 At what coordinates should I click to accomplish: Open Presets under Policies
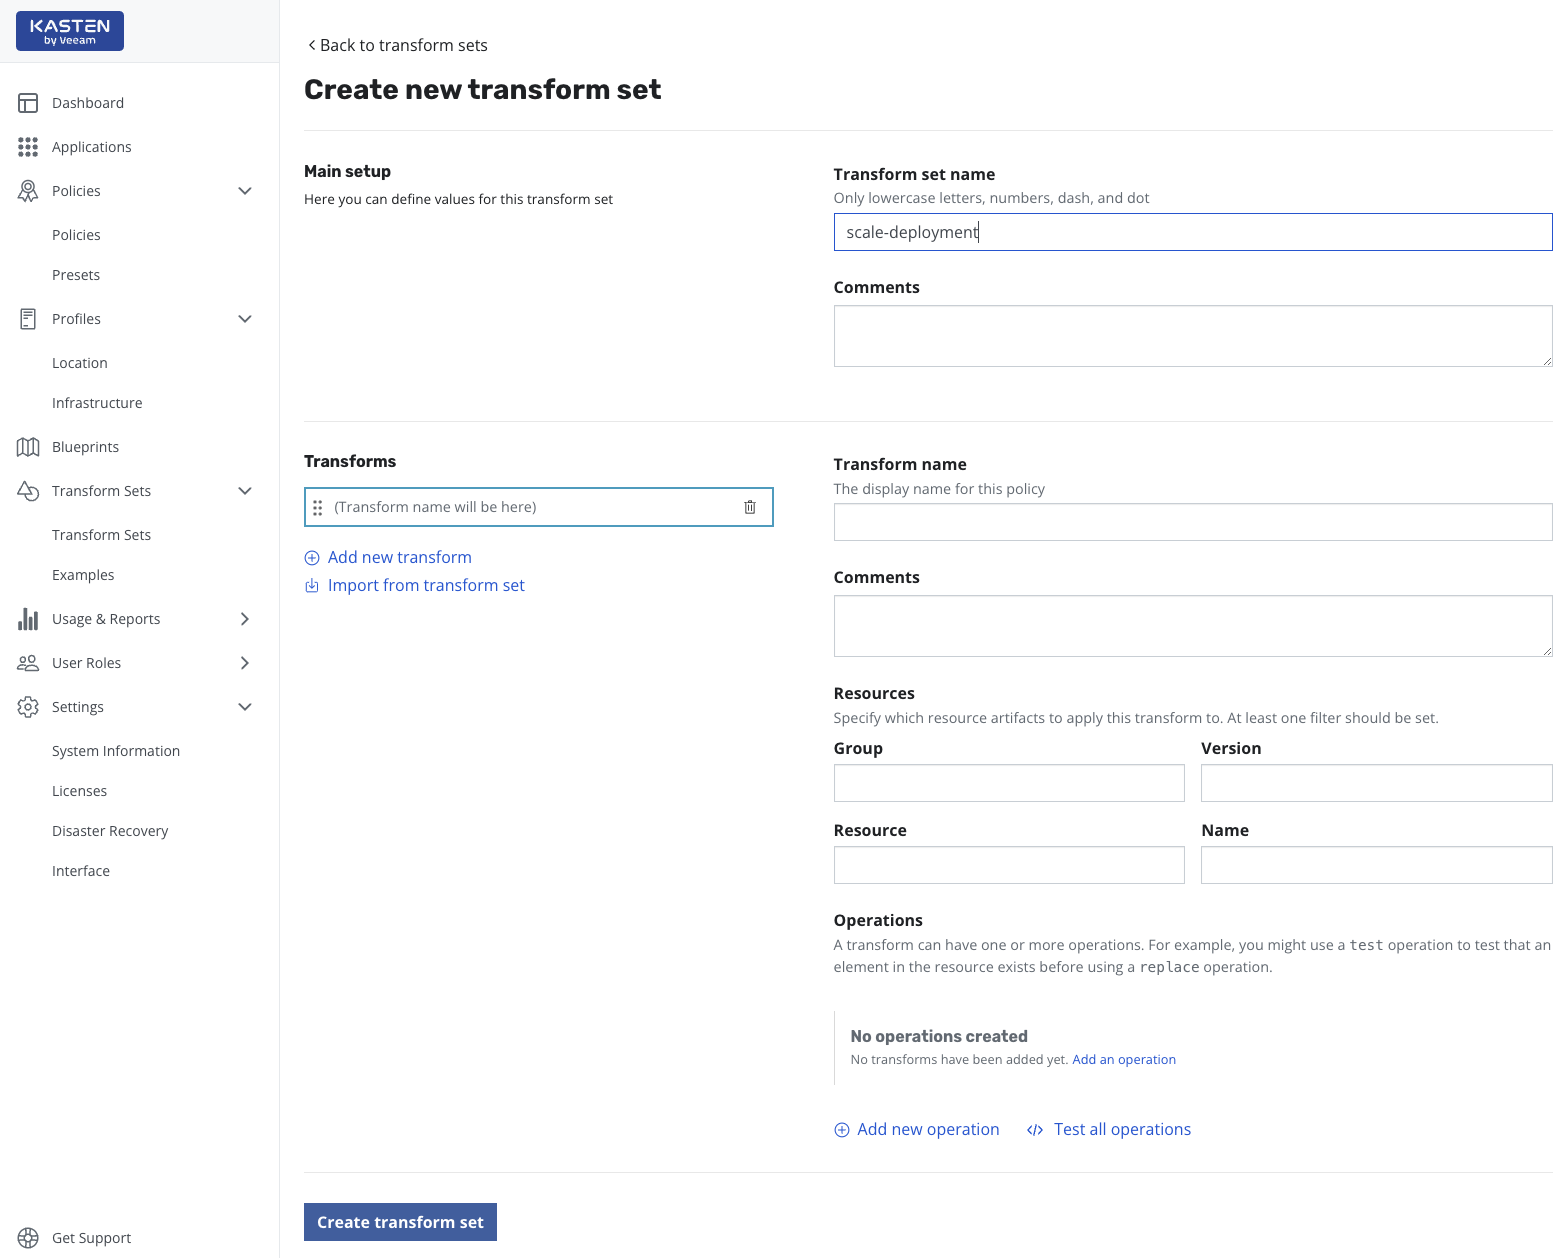(76, 275)
